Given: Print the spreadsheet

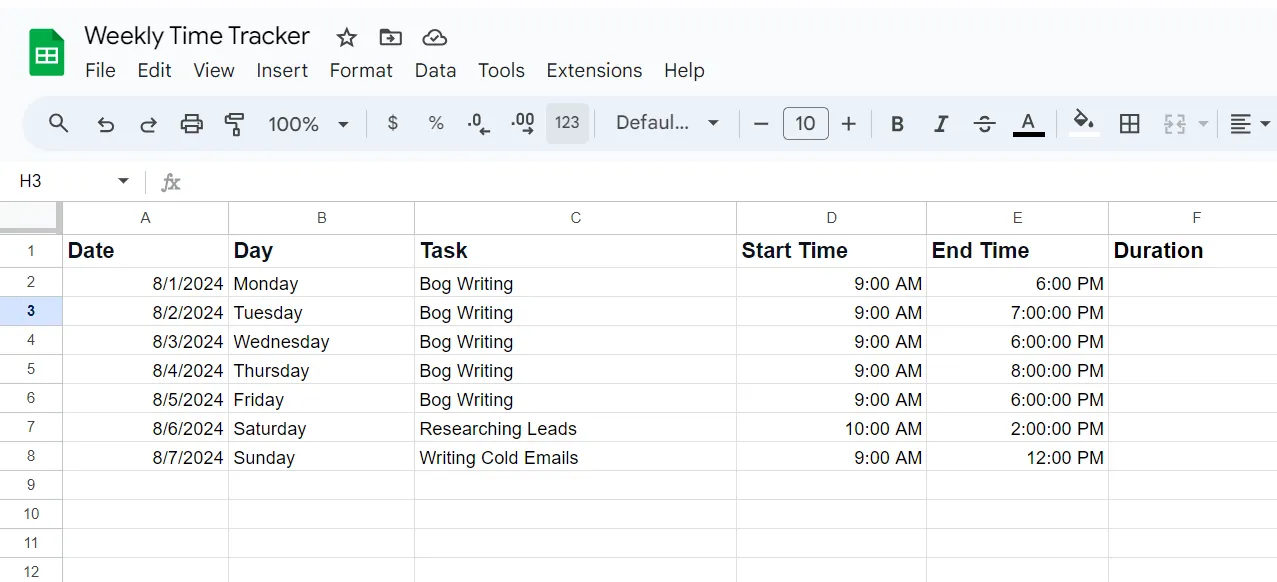Looking at the screenshot, I should coord(191,124).
